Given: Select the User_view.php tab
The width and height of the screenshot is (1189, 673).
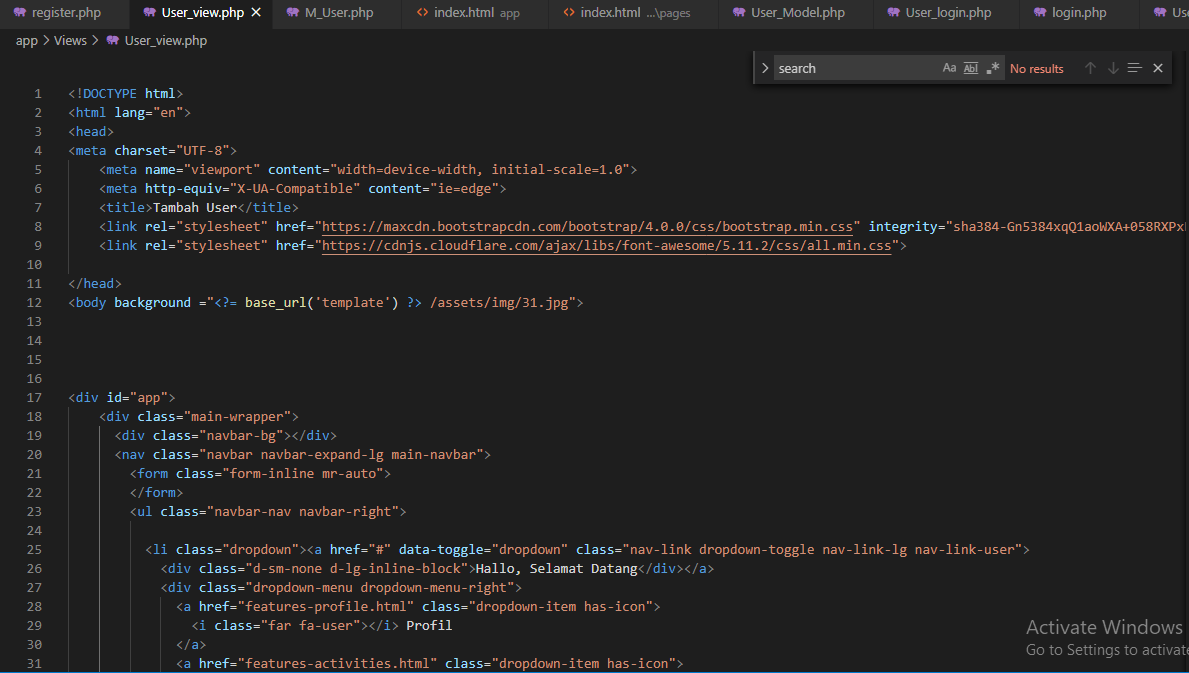Looking at the screenshot, I should [x=202, y=13].
